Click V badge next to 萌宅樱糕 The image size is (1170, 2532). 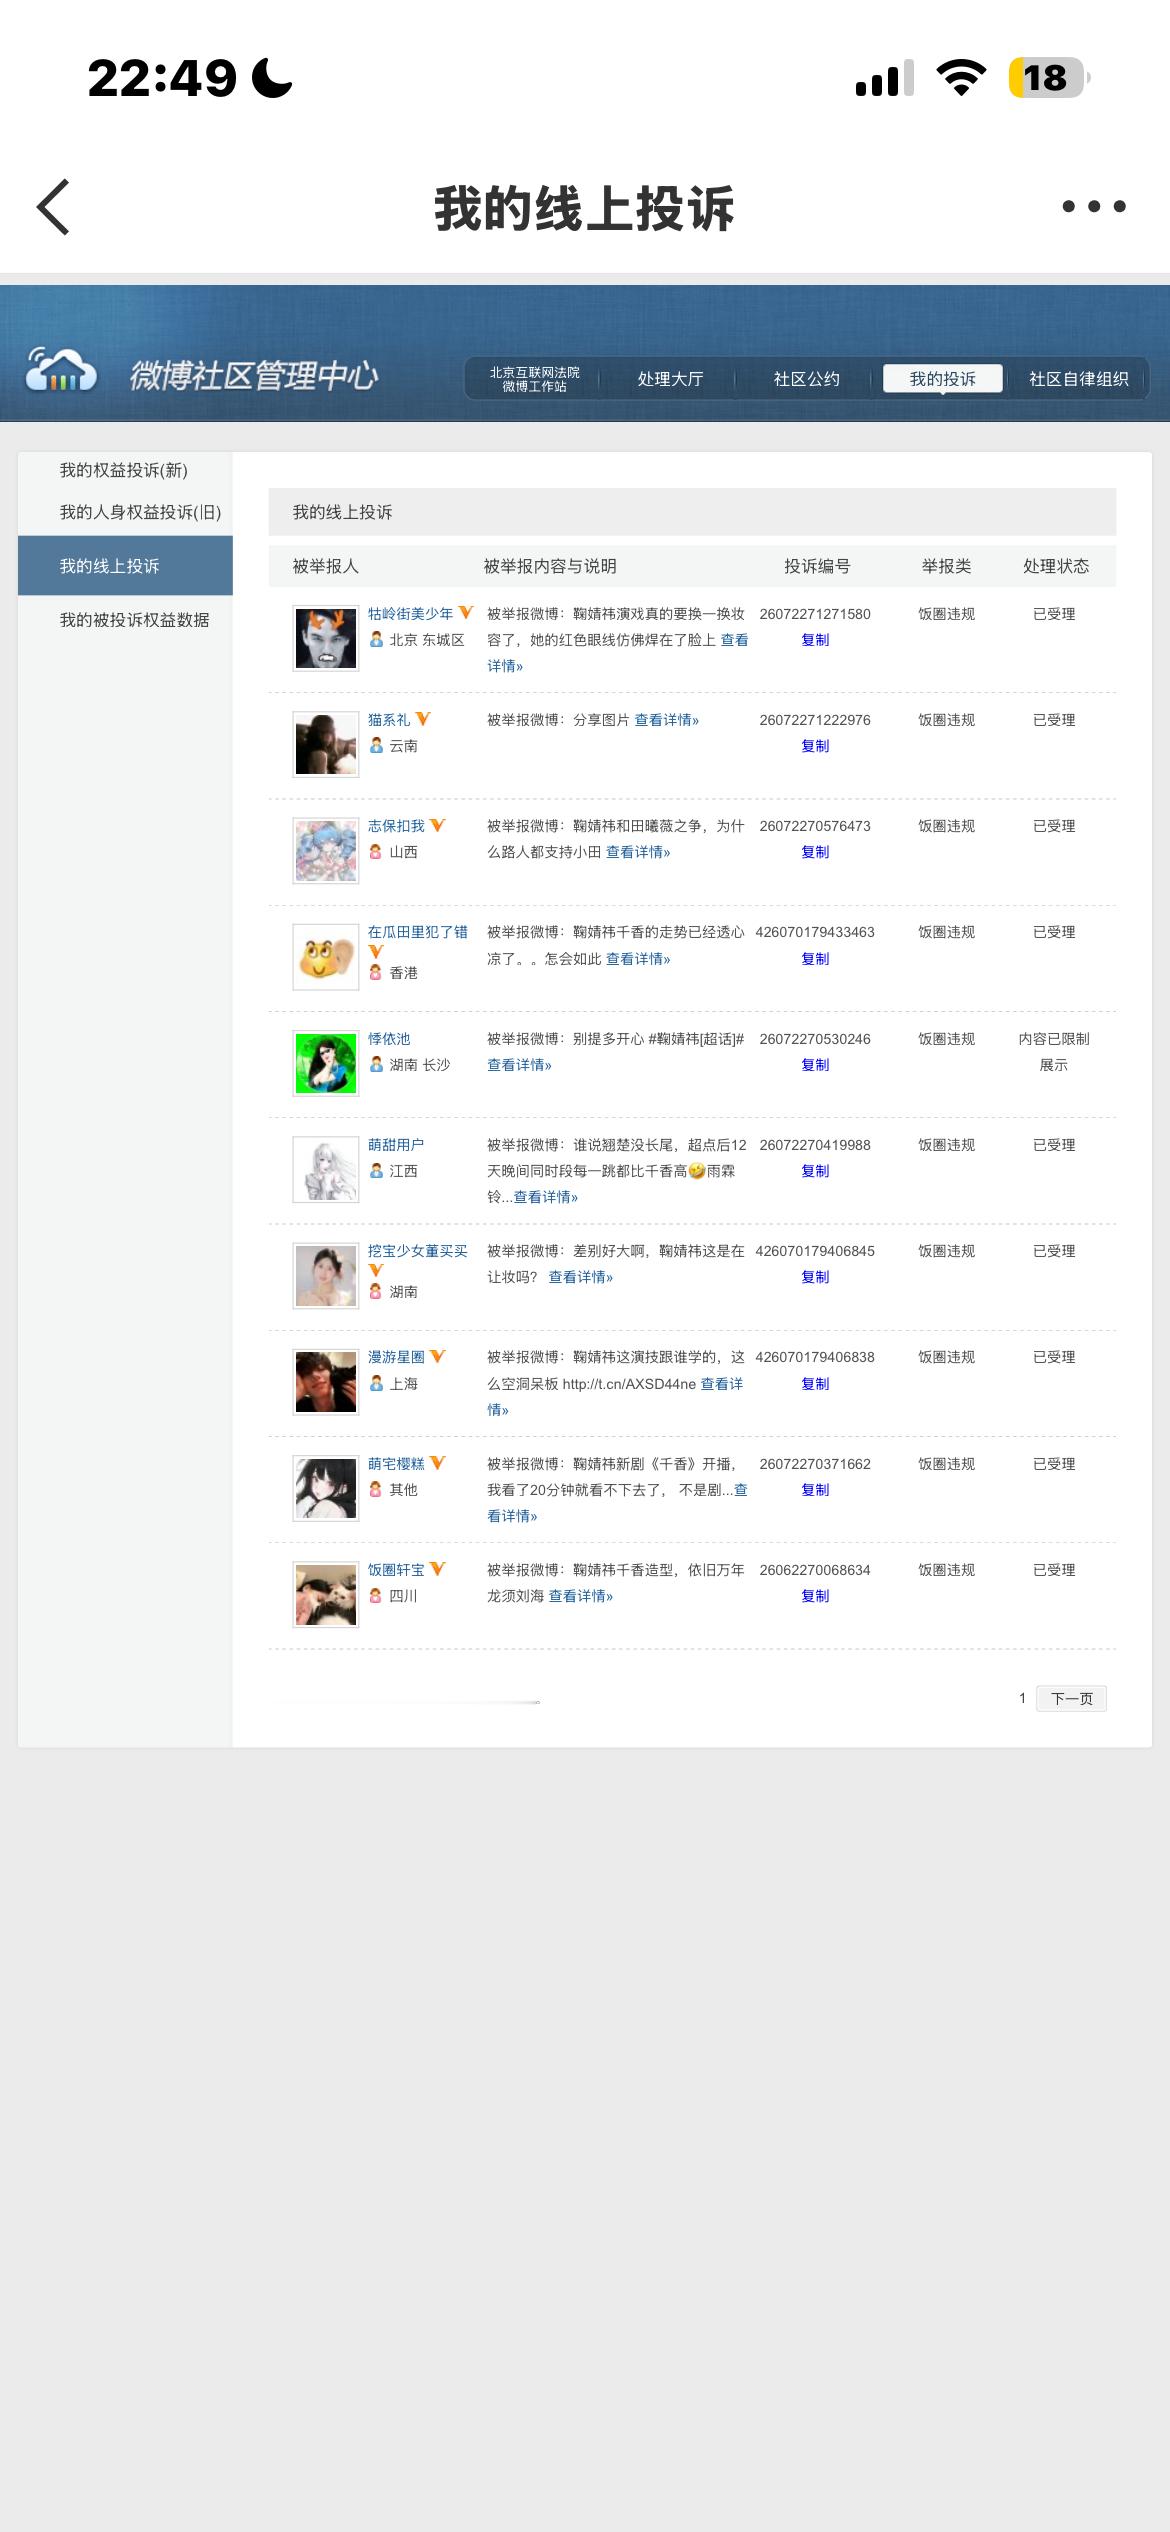click(437, 1462)
